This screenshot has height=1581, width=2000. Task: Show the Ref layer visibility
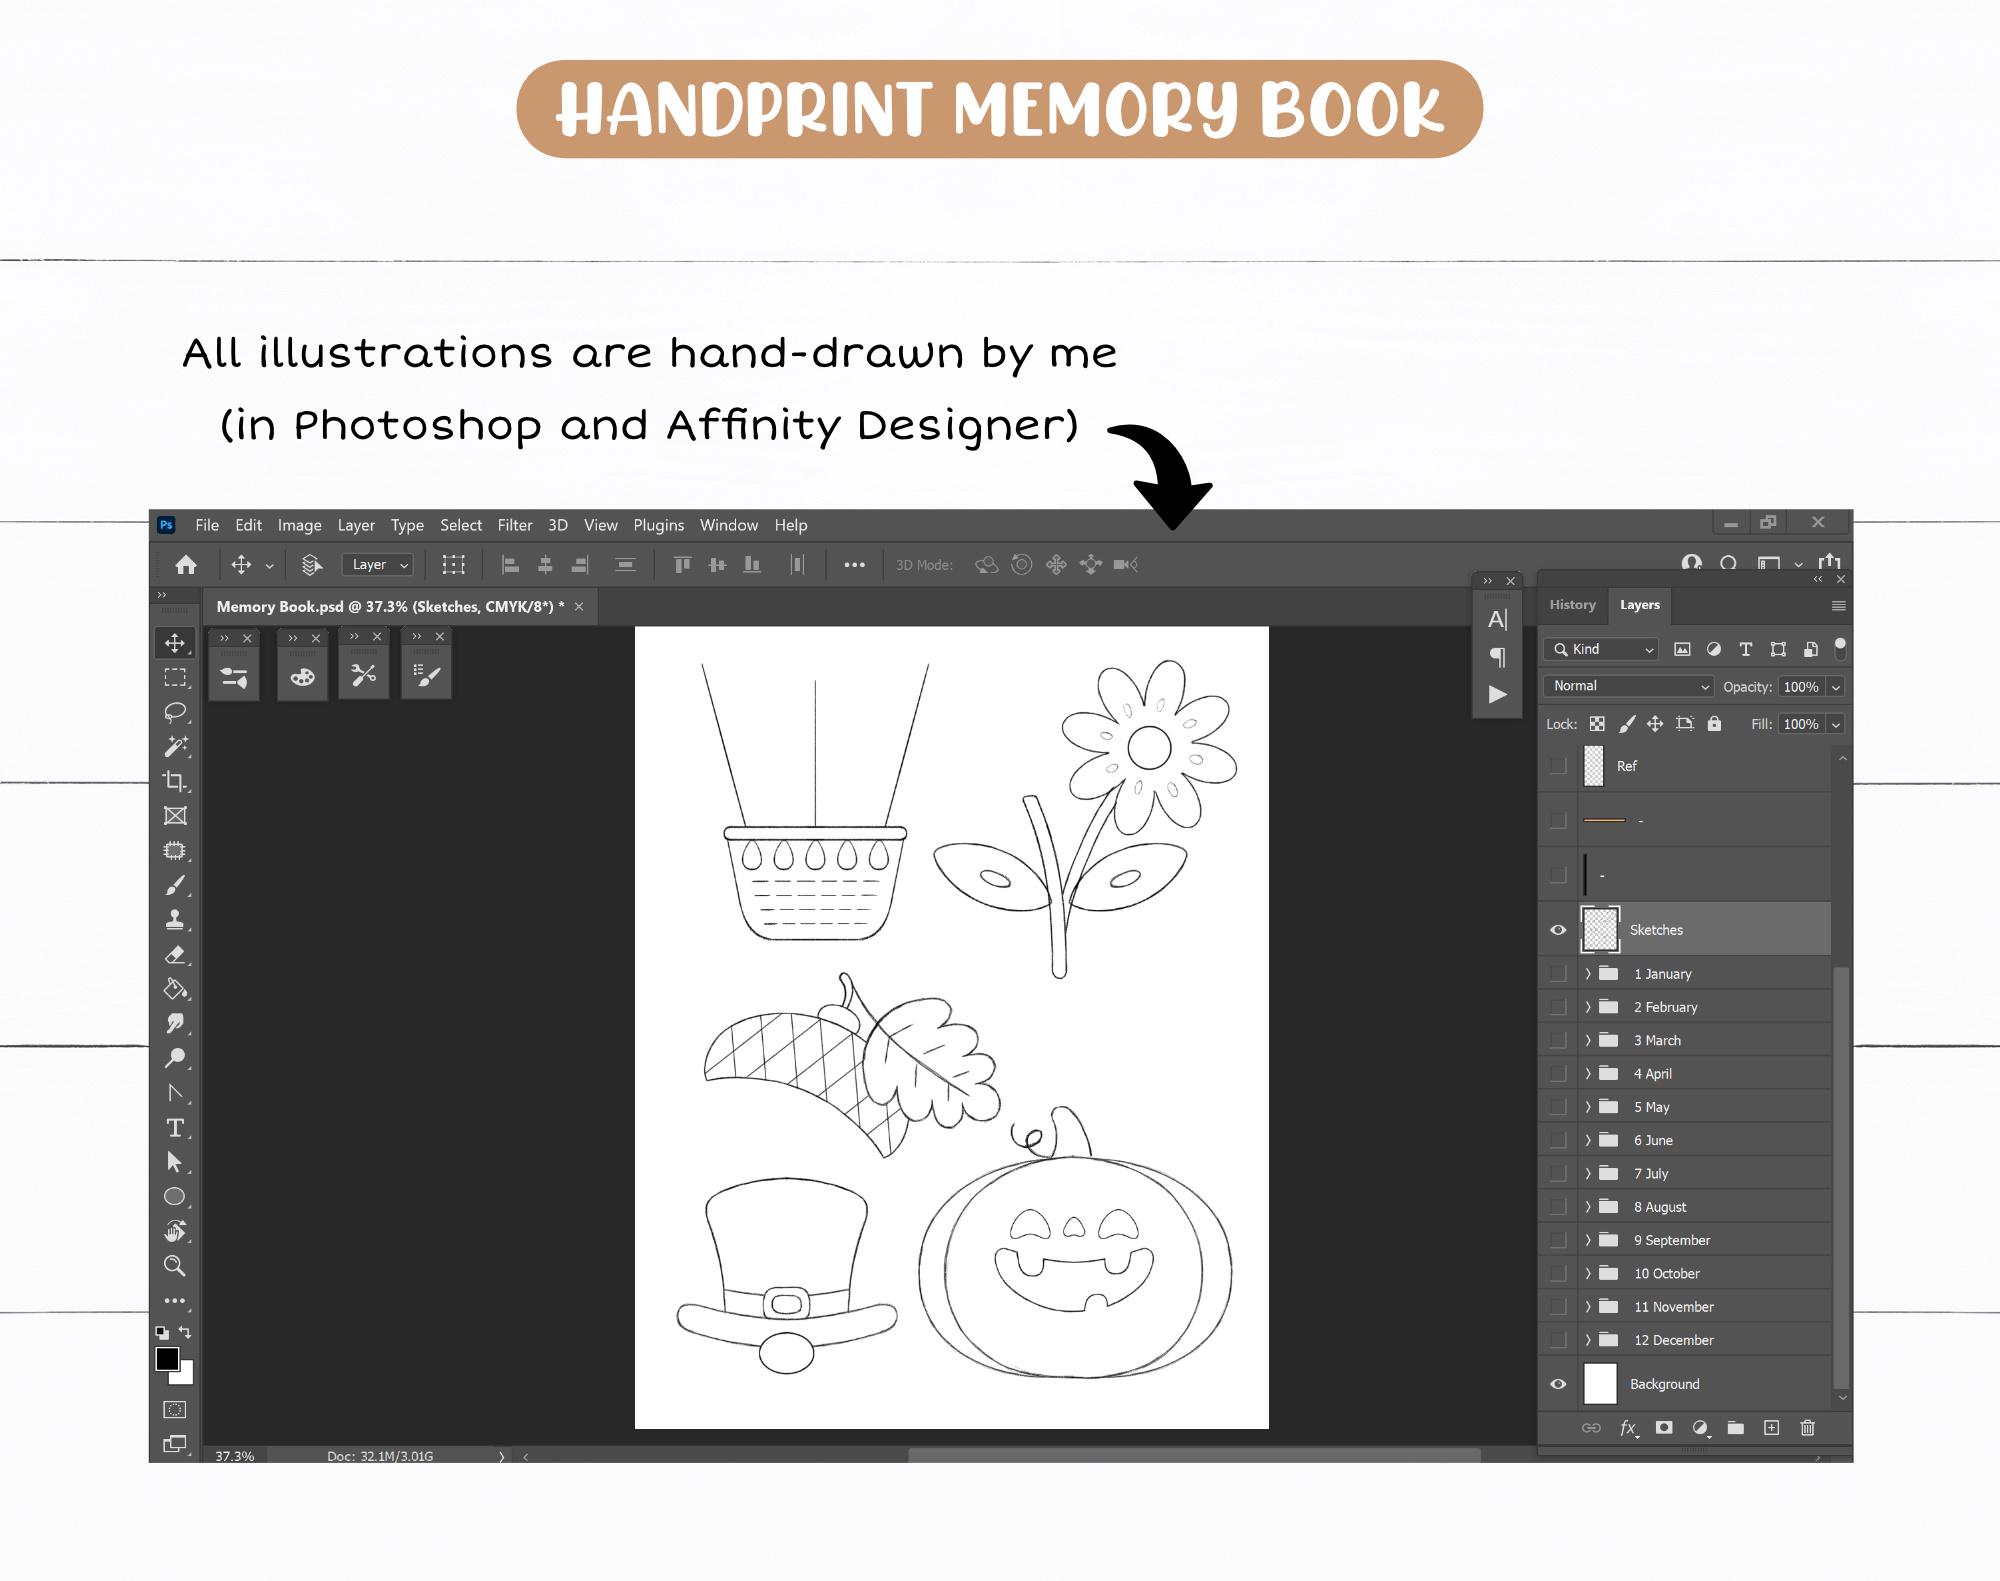pos(1557,766)
